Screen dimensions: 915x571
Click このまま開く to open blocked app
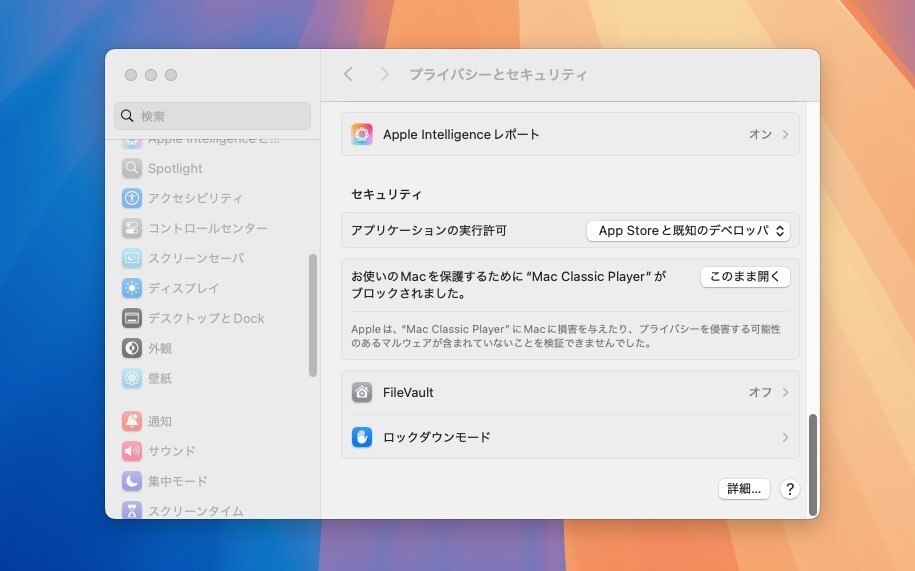[745, 276]
